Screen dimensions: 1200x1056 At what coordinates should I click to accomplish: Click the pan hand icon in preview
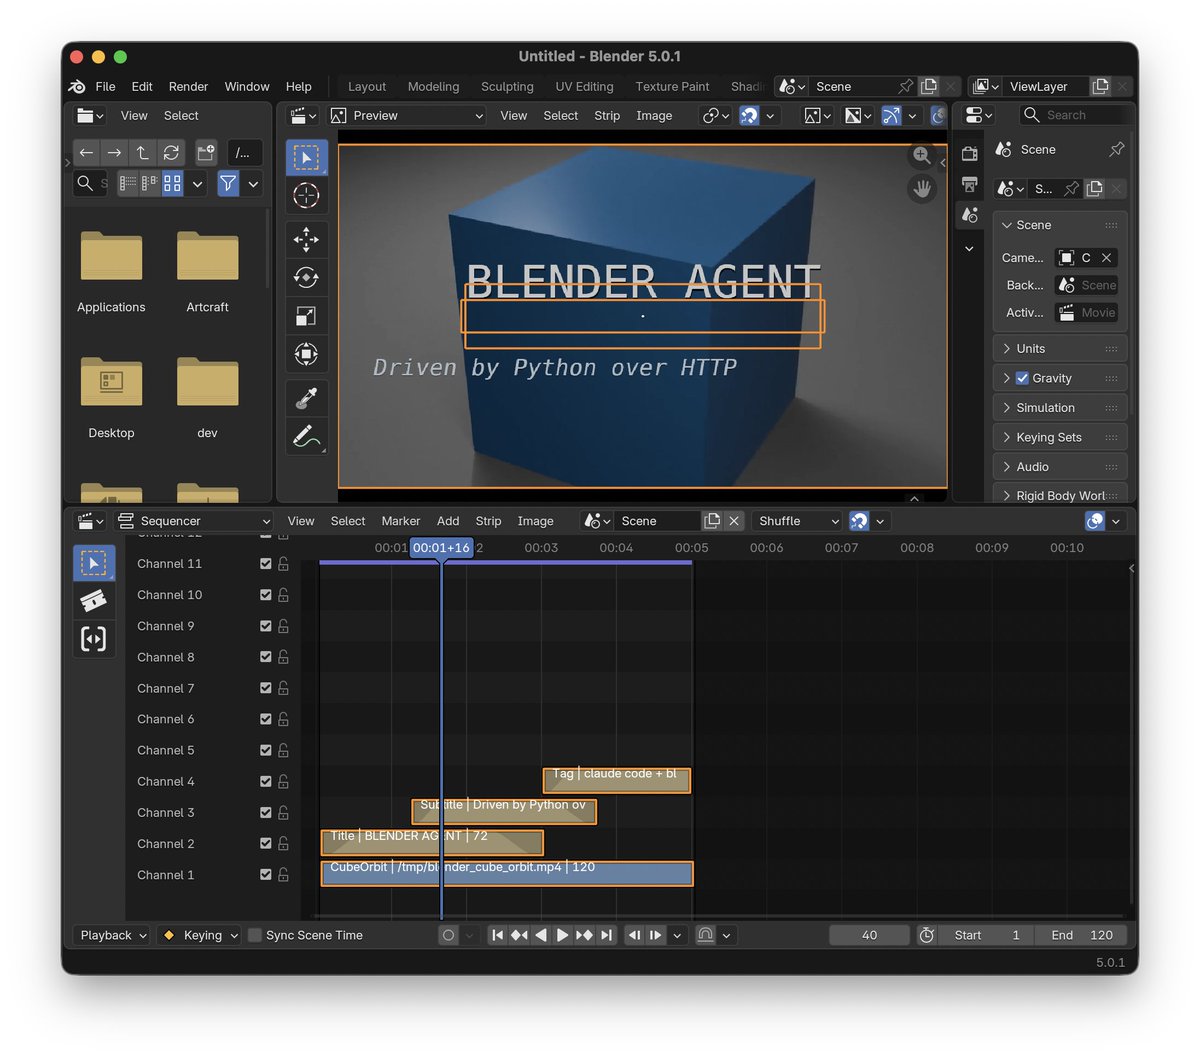pos(922,188)
